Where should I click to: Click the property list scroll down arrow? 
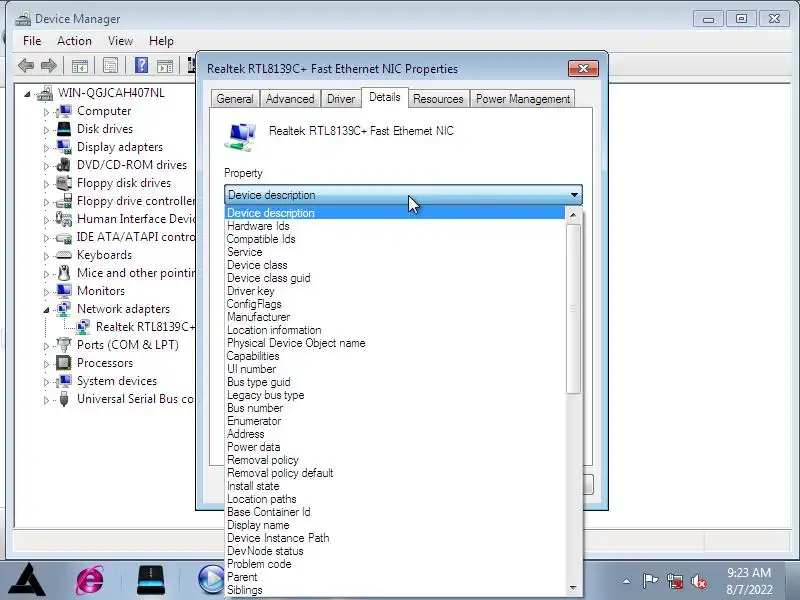pyautogui.click(x=573, y=588)
